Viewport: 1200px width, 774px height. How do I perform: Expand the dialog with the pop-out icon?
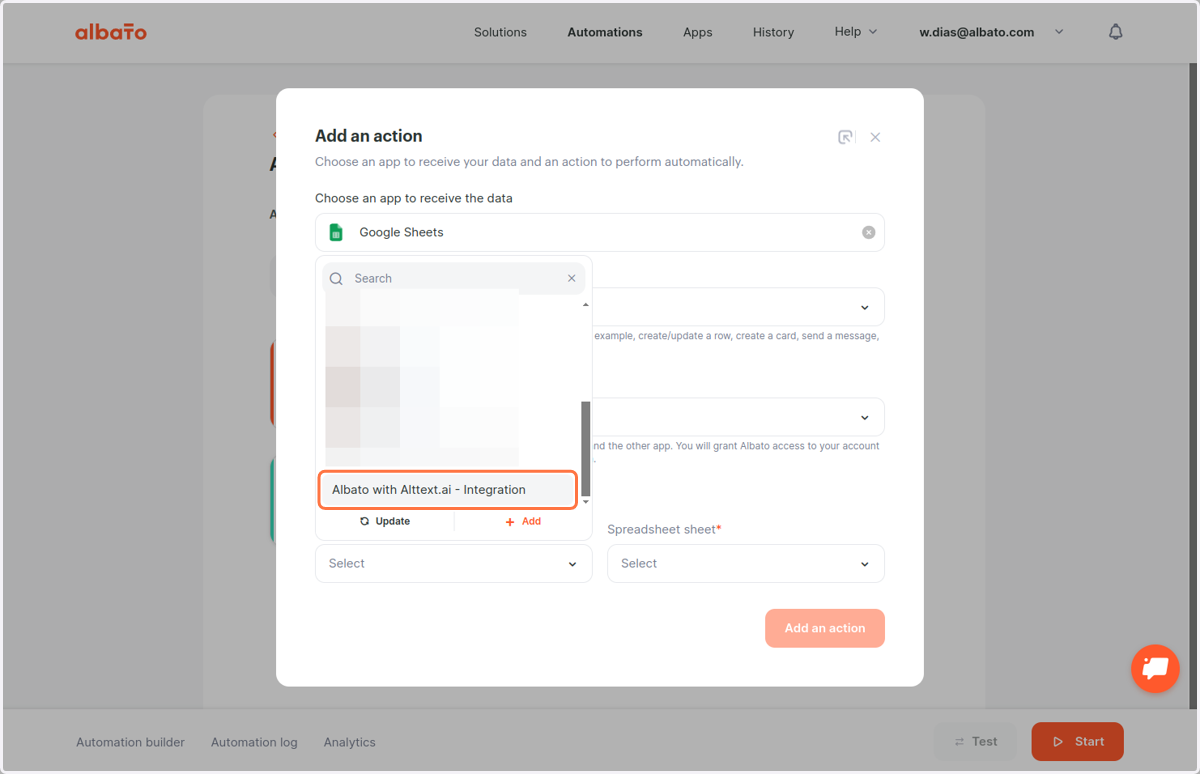coord(846,137)
